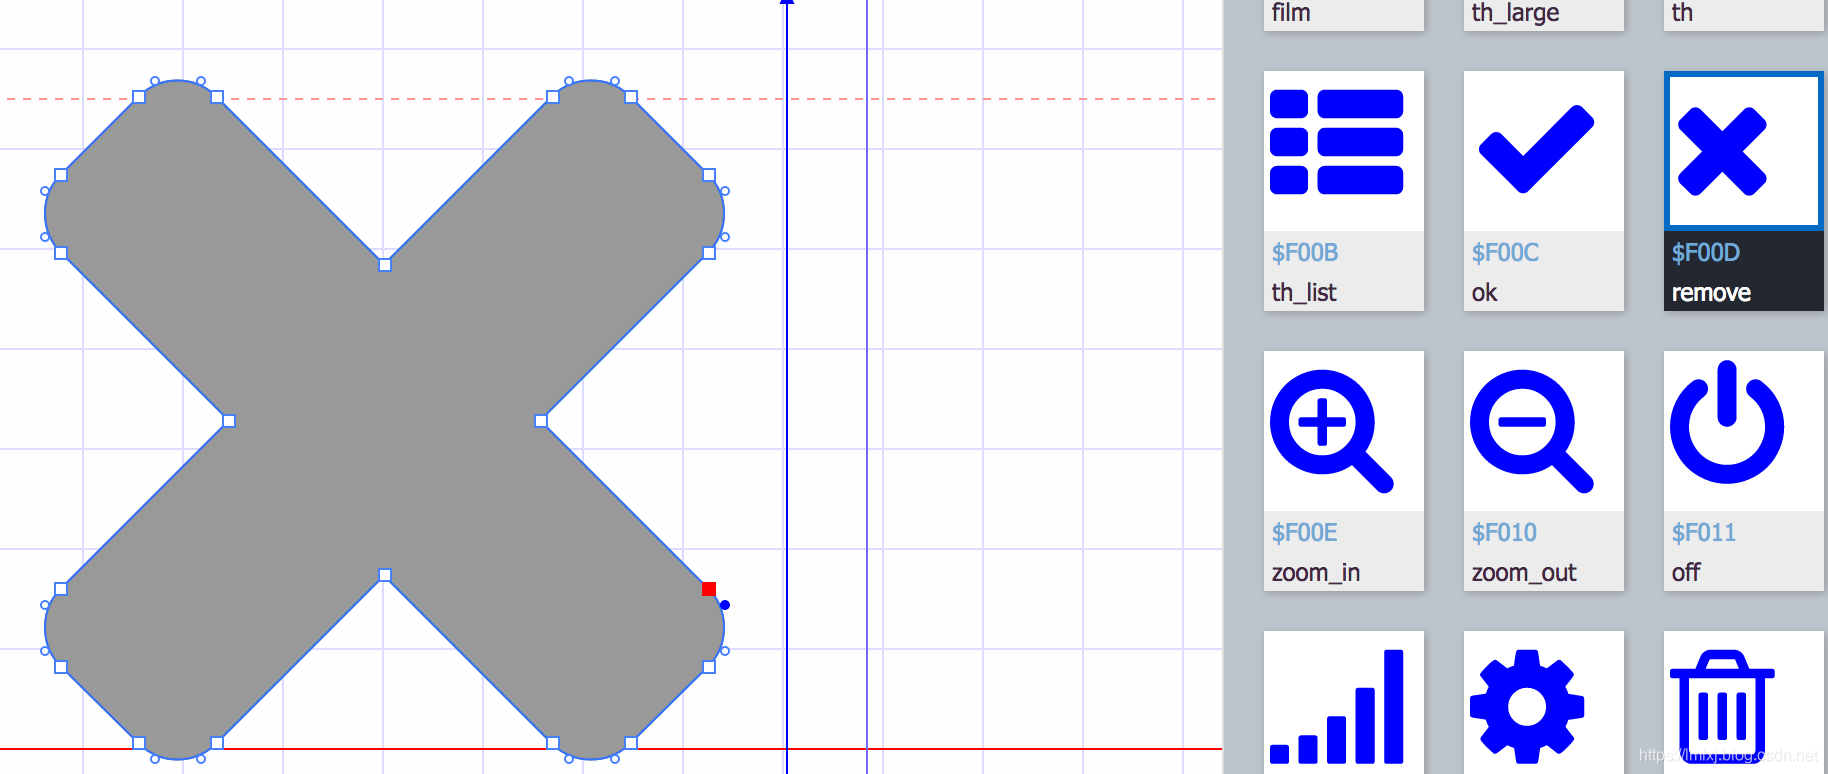The width and height of the screenshot is (1828, 774).
Task: Click the zoom_in name label
Action: click(x=1316, y=573)
